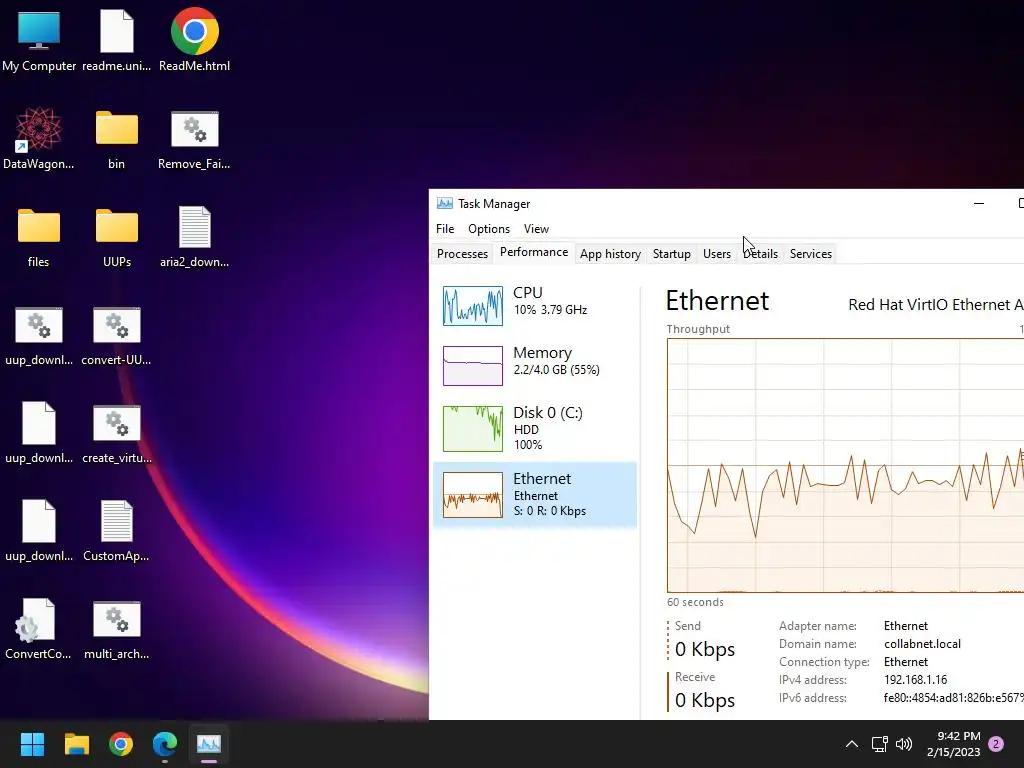Screen dimensions: 1024x768
Task: Select uup_downl... blank file beside create_virtu
Action: [39, 433]
